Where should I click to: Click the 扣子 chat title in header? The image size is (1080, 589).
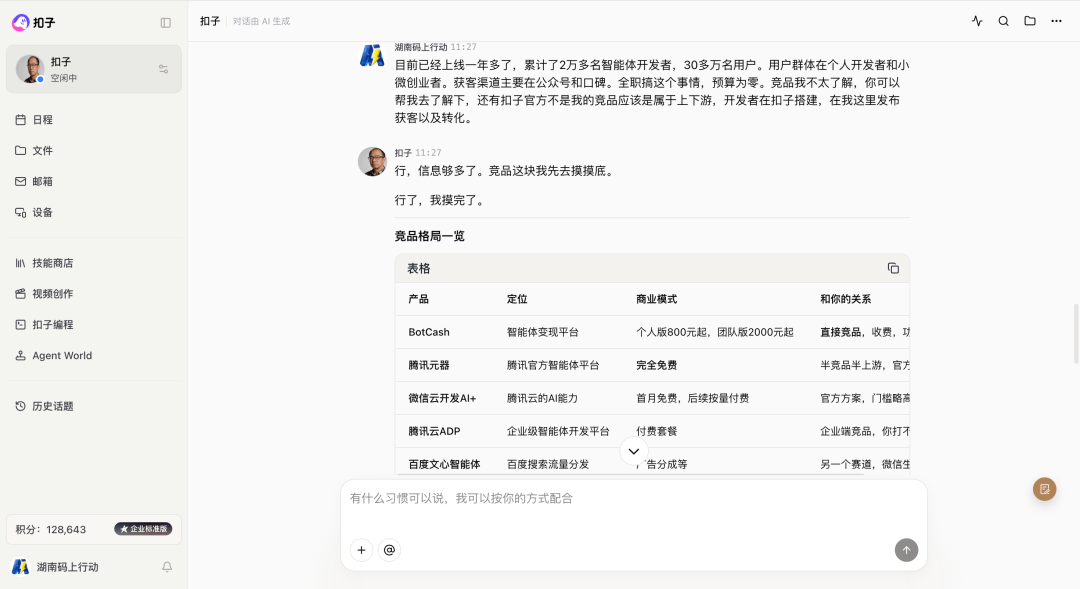coord(210,21)
